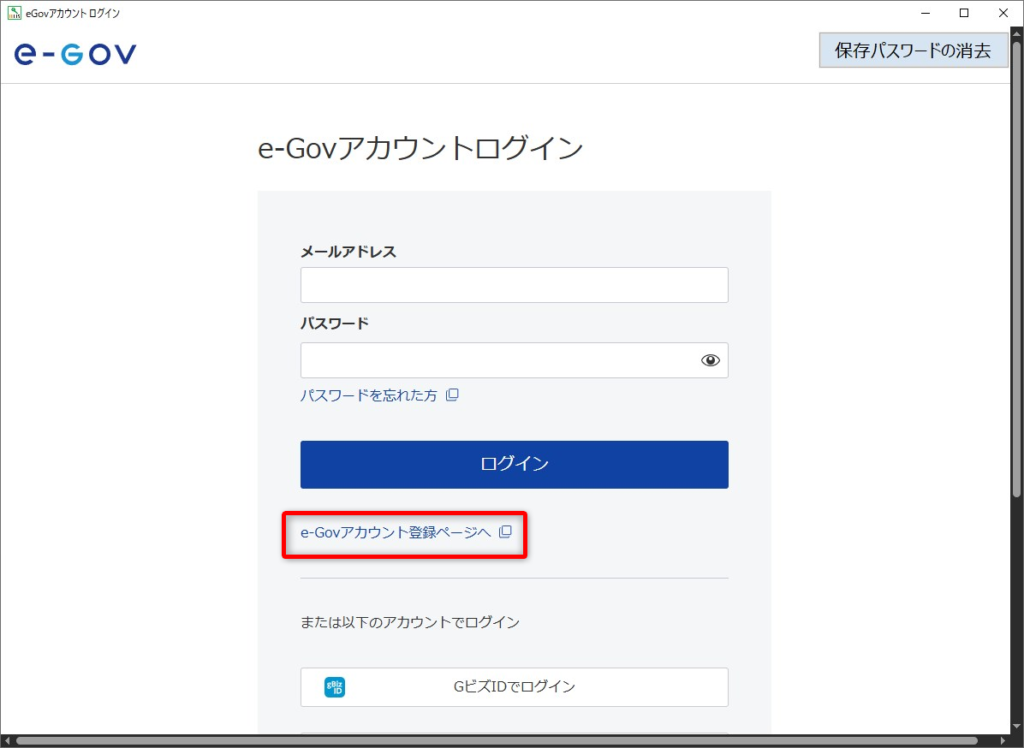Click external-link icon beside e-Govアカウント登録ページへ

[505, 532]
